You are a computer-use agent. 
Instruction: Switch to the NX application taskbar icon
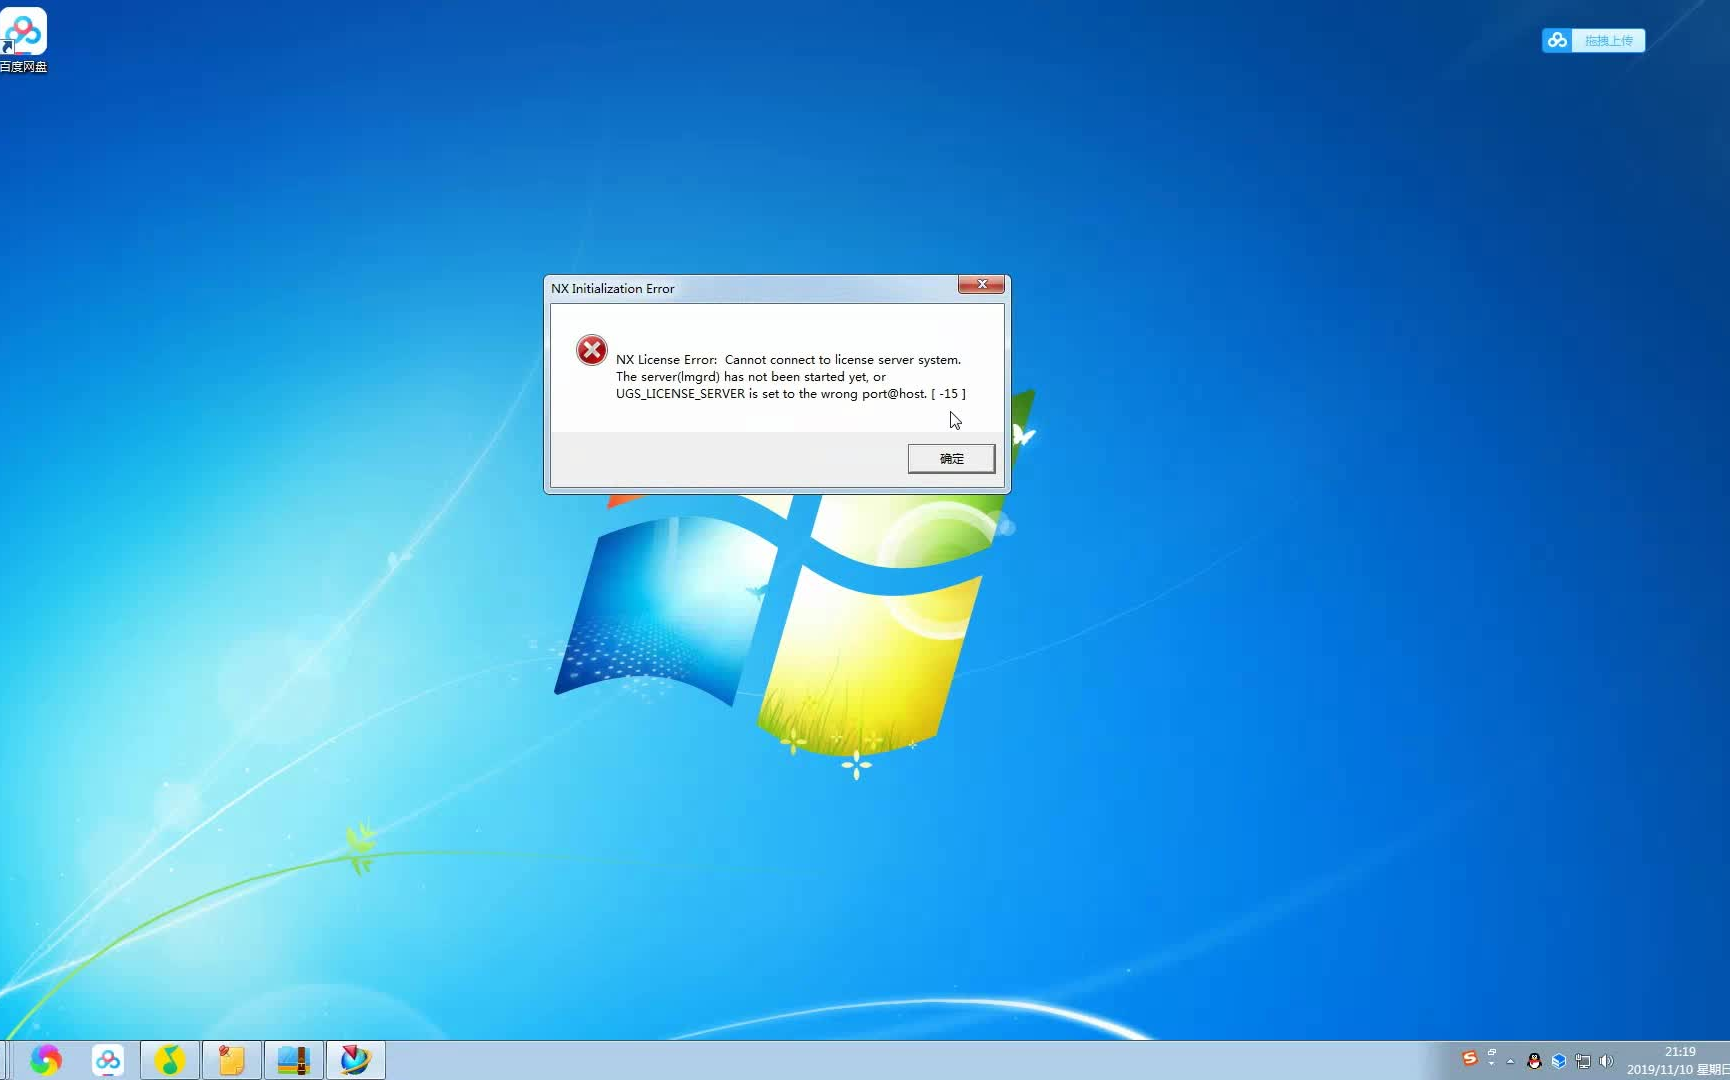pyautogui.click(x=356, y=1060)
